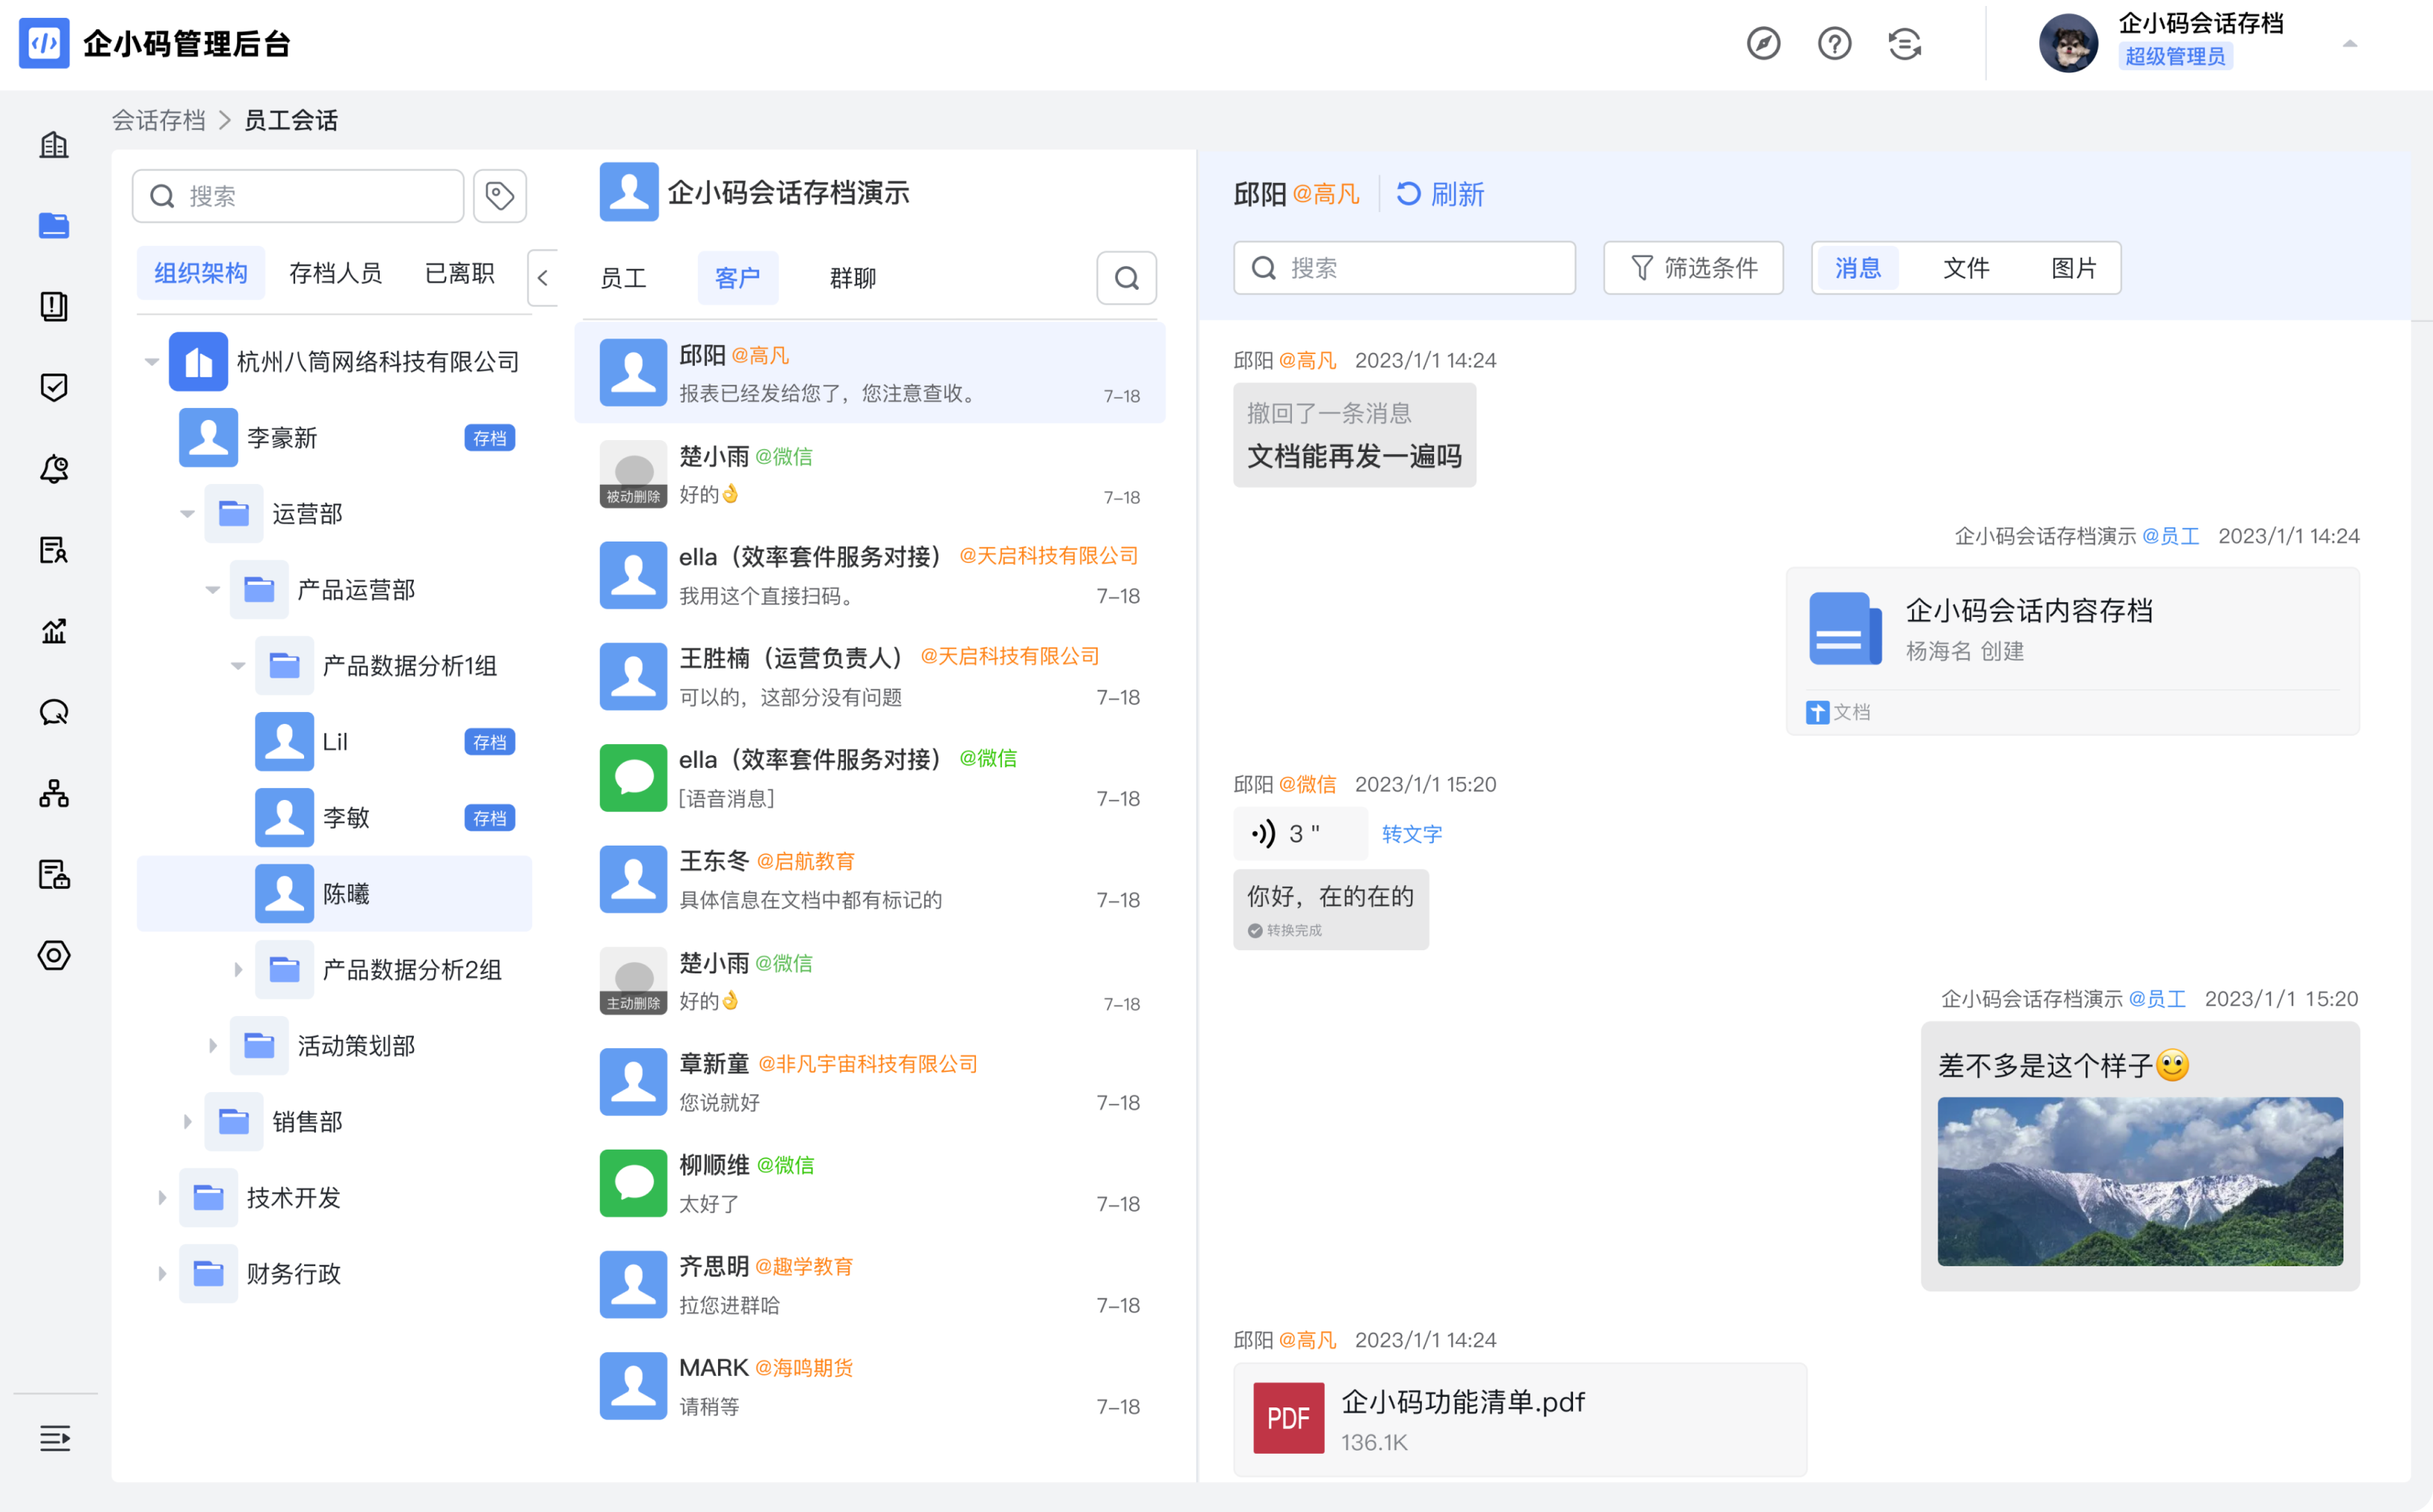Click the tag filter icon beside search
The height and width of the screenshot is (1512, 2433).
click(499, 195)
